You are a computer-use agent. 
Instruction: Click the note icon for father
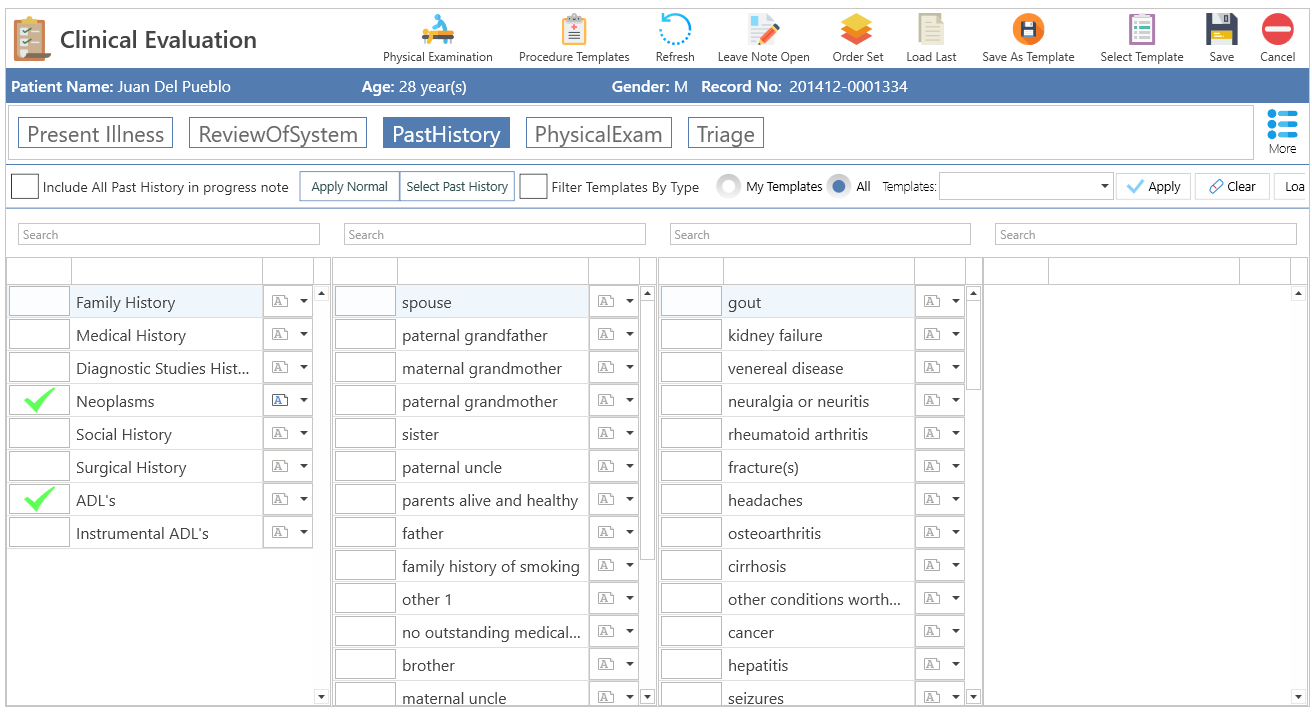pyautogui.click(x=606, y=533)
